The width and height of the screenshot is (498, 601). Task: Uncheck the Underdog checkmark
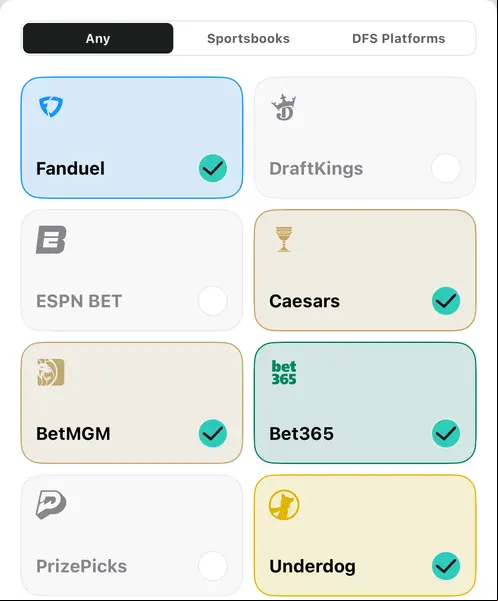(446, 566)
